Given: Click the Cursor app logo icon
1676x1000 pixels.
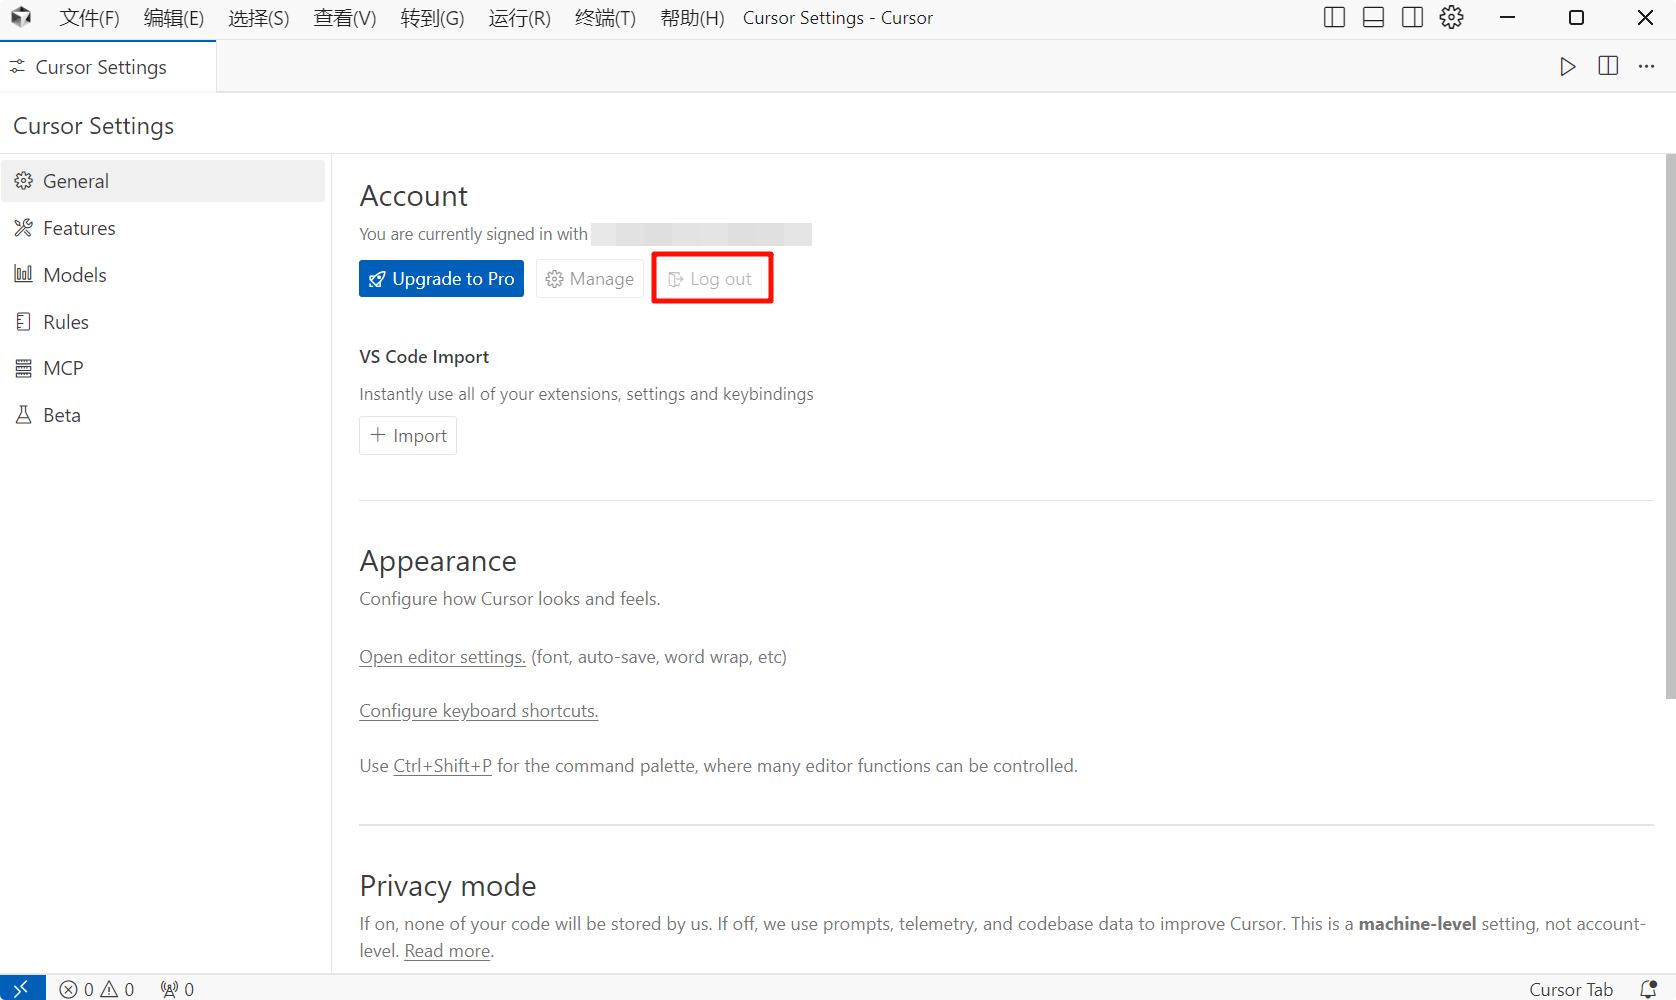Looking at the screenshot, I should (21, 17).
